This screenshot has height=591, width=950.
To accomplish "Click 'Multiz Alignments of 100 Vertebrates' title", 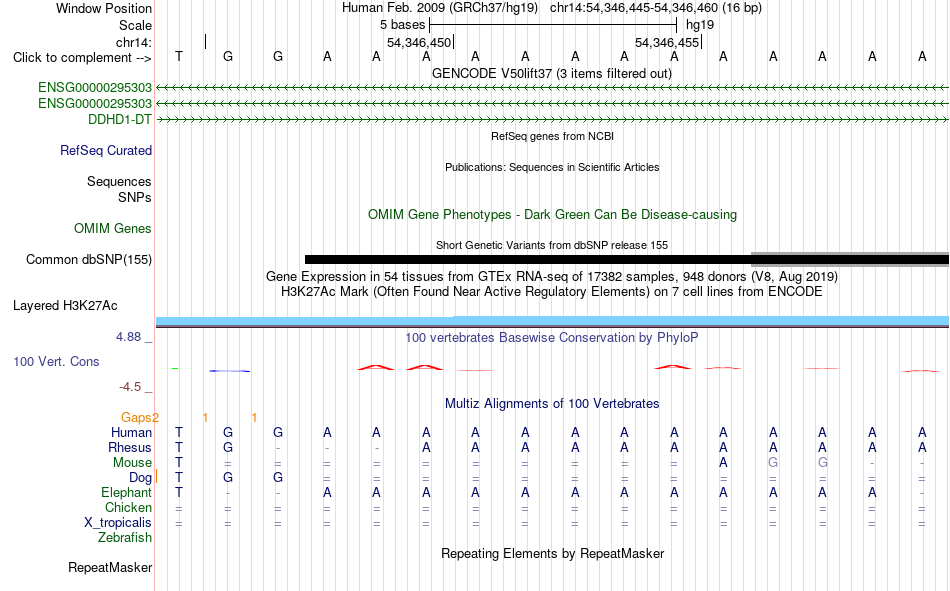I will click(552, 404).
